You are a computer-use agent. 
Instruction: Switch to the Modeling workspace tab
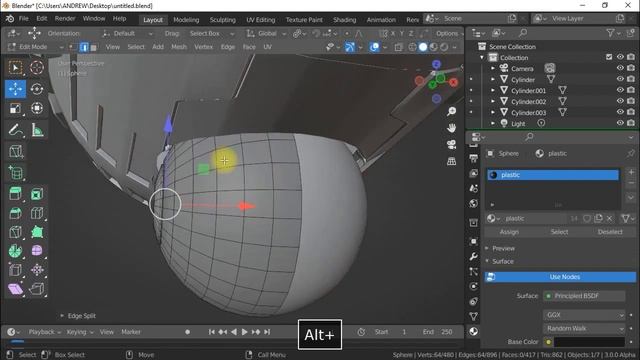coord(186,20)
